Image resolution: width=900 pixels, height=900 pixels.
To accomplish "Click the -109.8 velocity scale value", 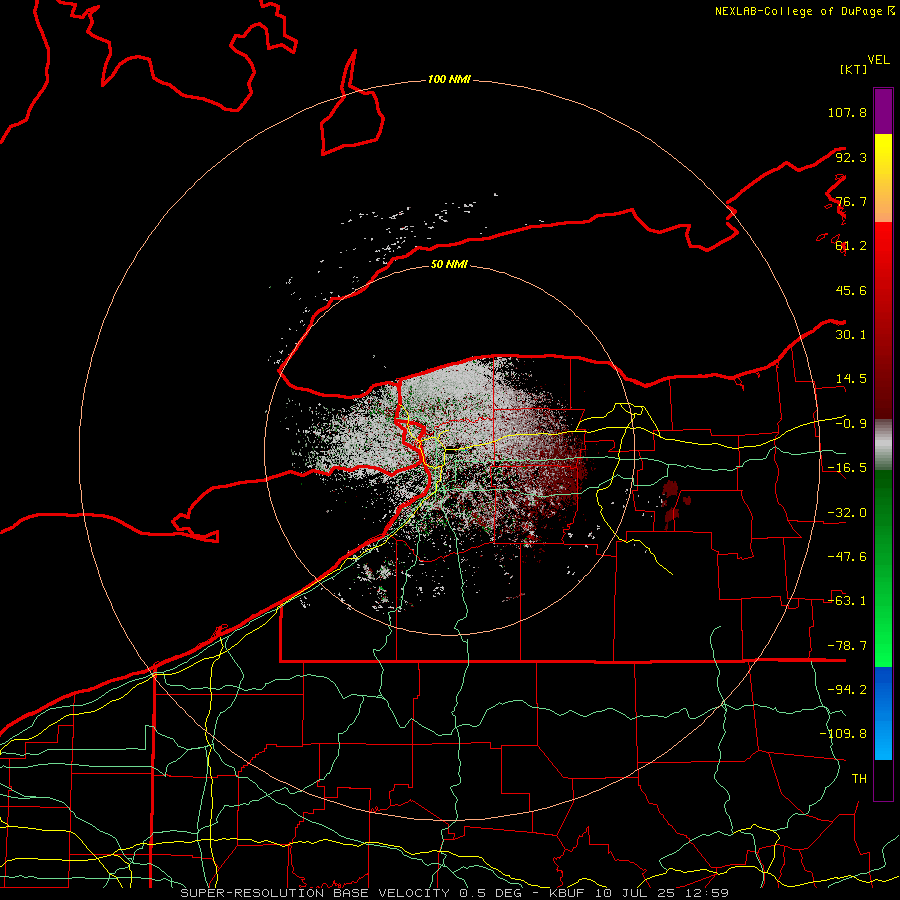I will 843,734.
